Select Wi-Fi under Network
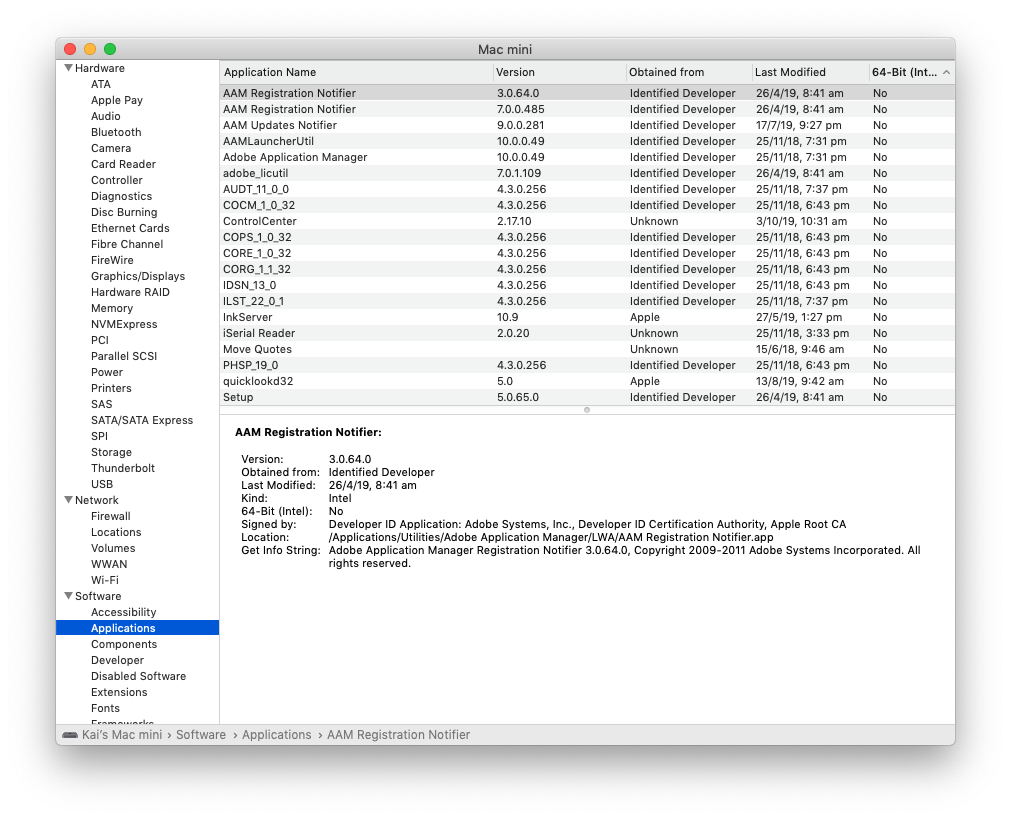1011x819 pixels. [105, 580]
